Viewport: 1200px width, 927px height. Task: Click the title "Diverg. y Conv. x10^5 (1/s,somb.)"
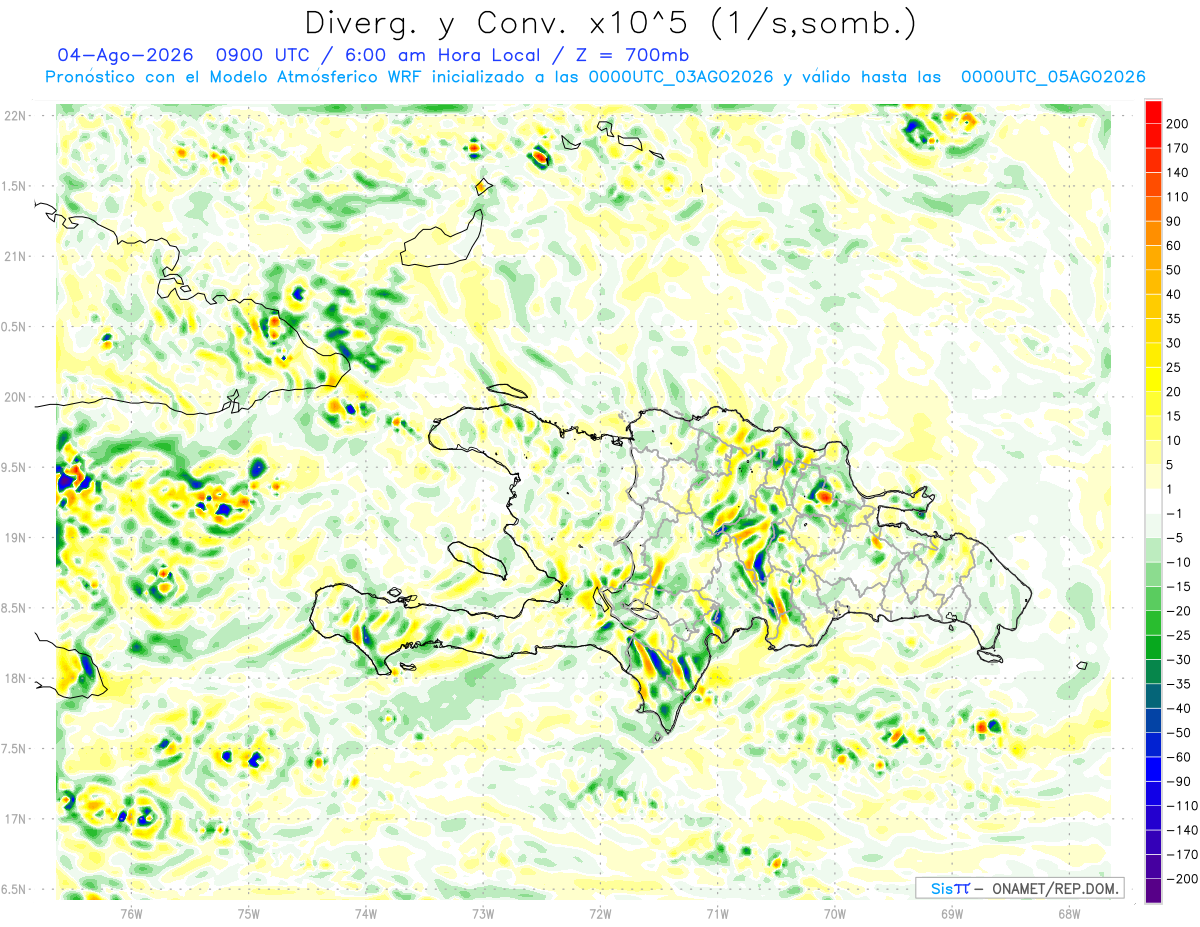click(x=610, y=22)
